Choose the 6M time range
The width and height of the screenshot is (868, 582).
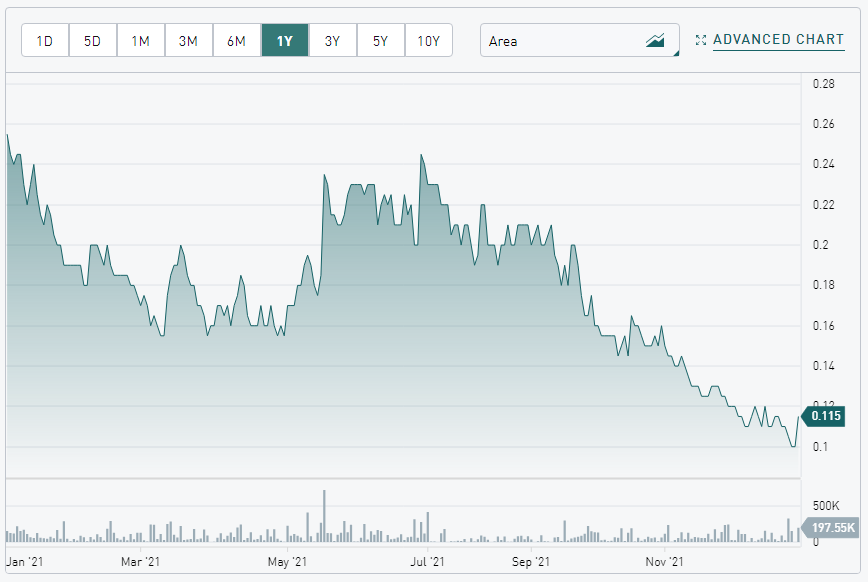click(x=236, y=40)
